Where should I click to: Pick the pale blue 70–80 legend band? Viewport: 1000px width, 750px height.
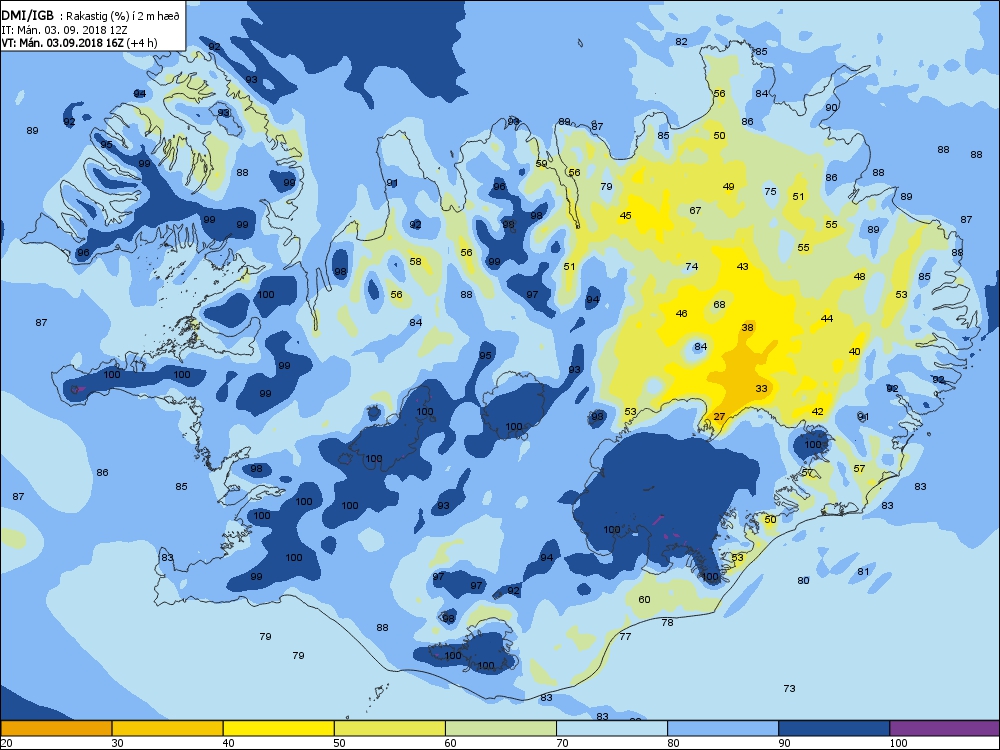612,728
